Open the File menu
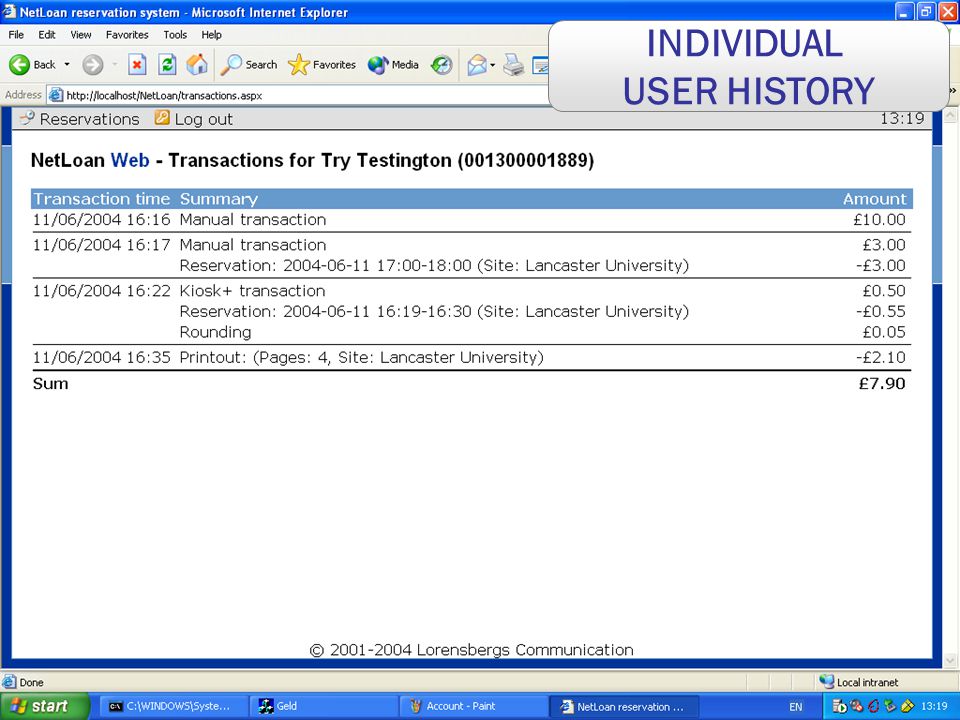 click(x=16, y=35)
